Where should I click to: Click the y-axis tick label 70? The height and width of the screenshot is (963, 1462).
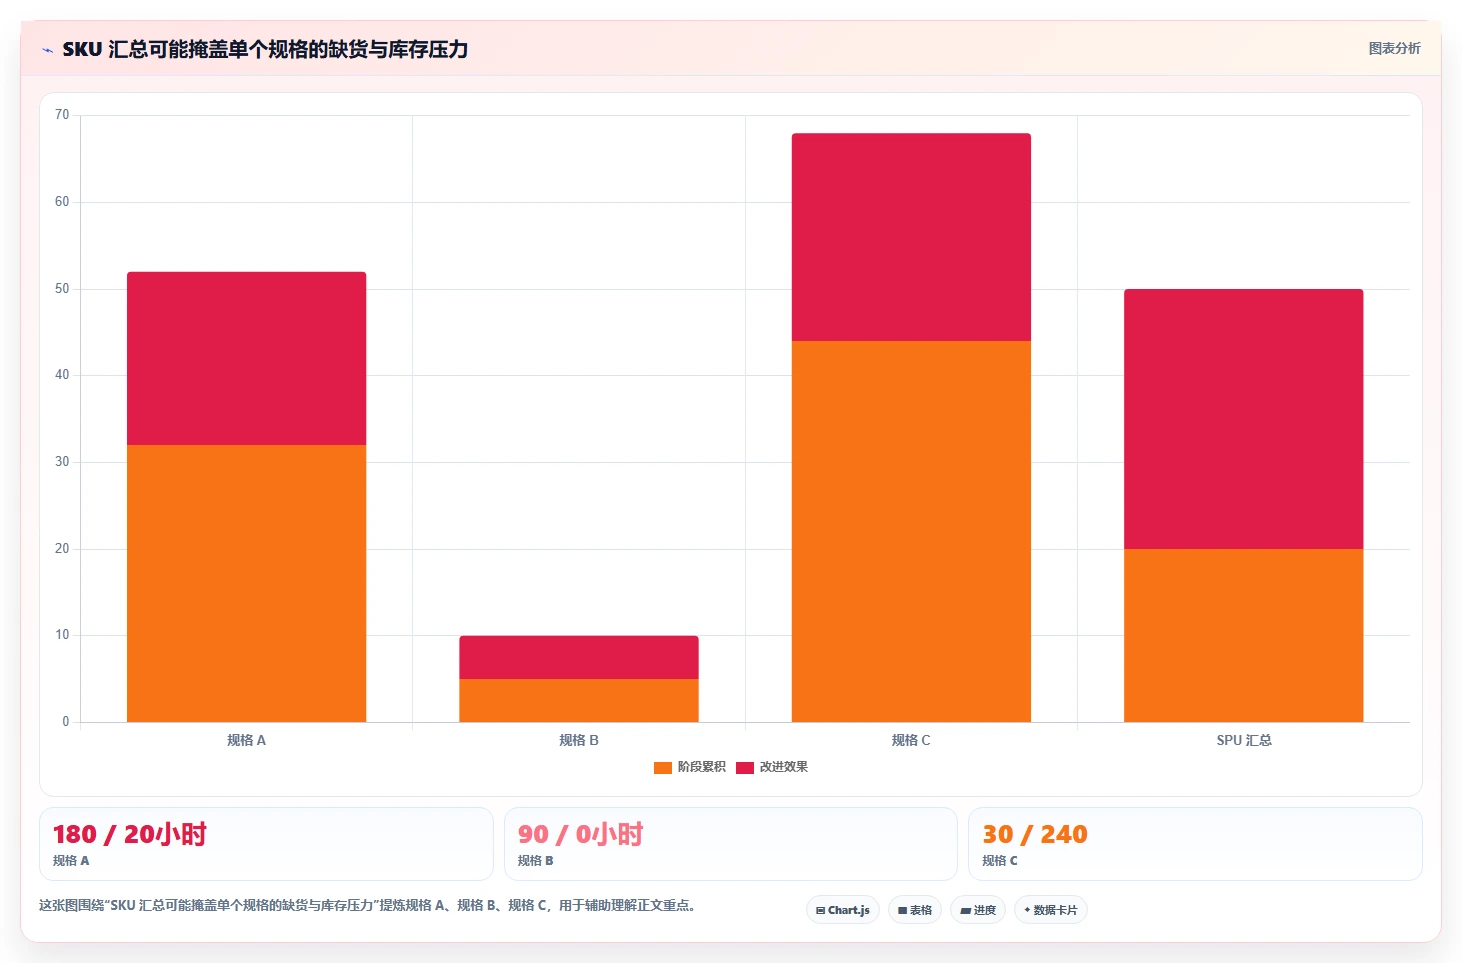62,115
